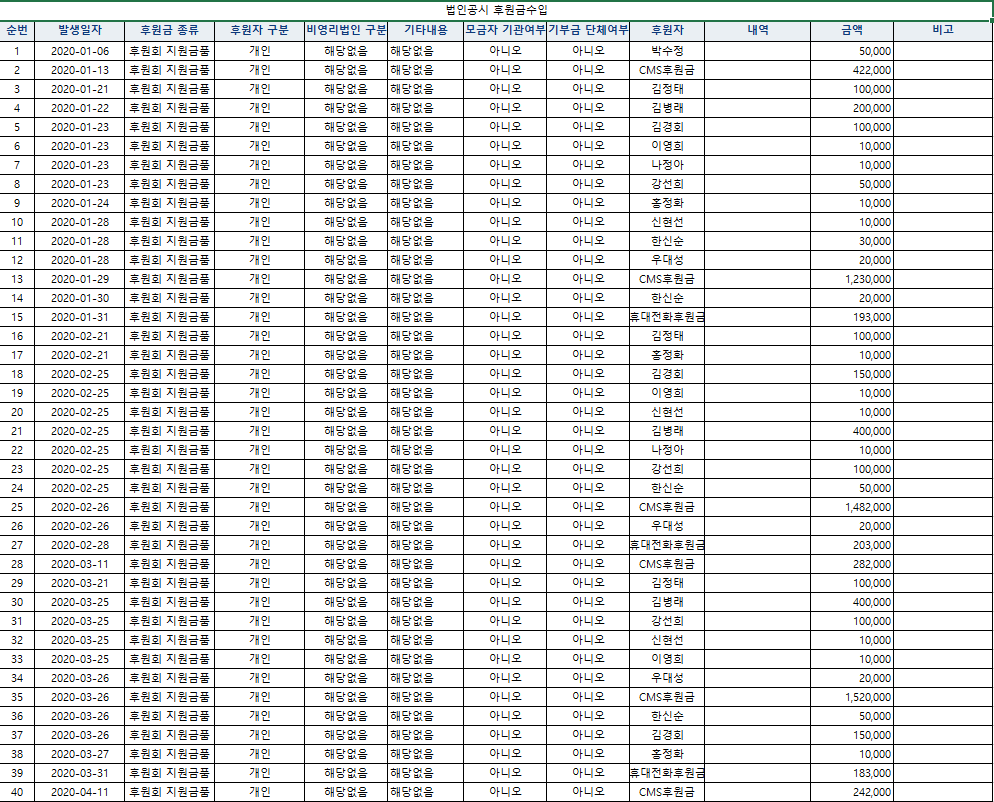Click the 기부금 단체여부 column header
Screen dimensions: 994x802
pyautogui.click(x=588, y=30)
